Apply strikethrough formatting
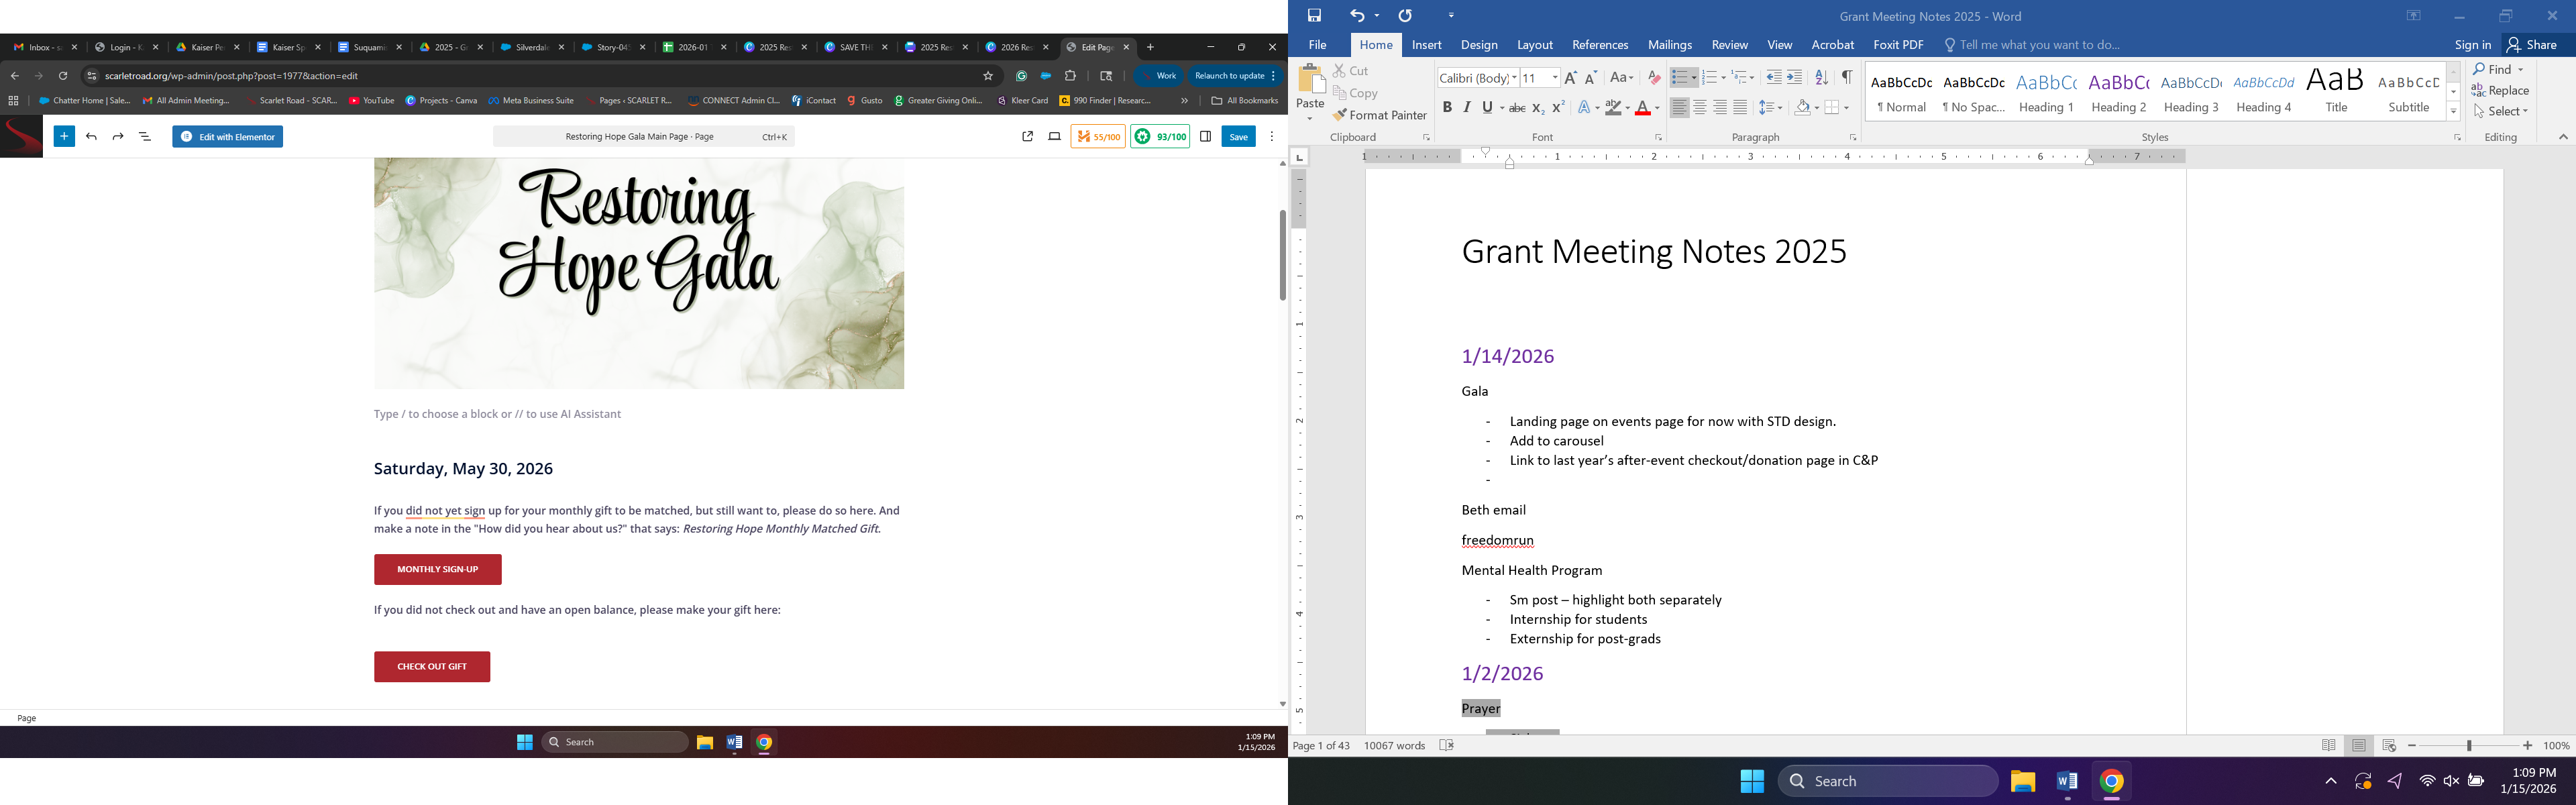This screenshot has width=2576, height=805. [x=1516, y=108]
